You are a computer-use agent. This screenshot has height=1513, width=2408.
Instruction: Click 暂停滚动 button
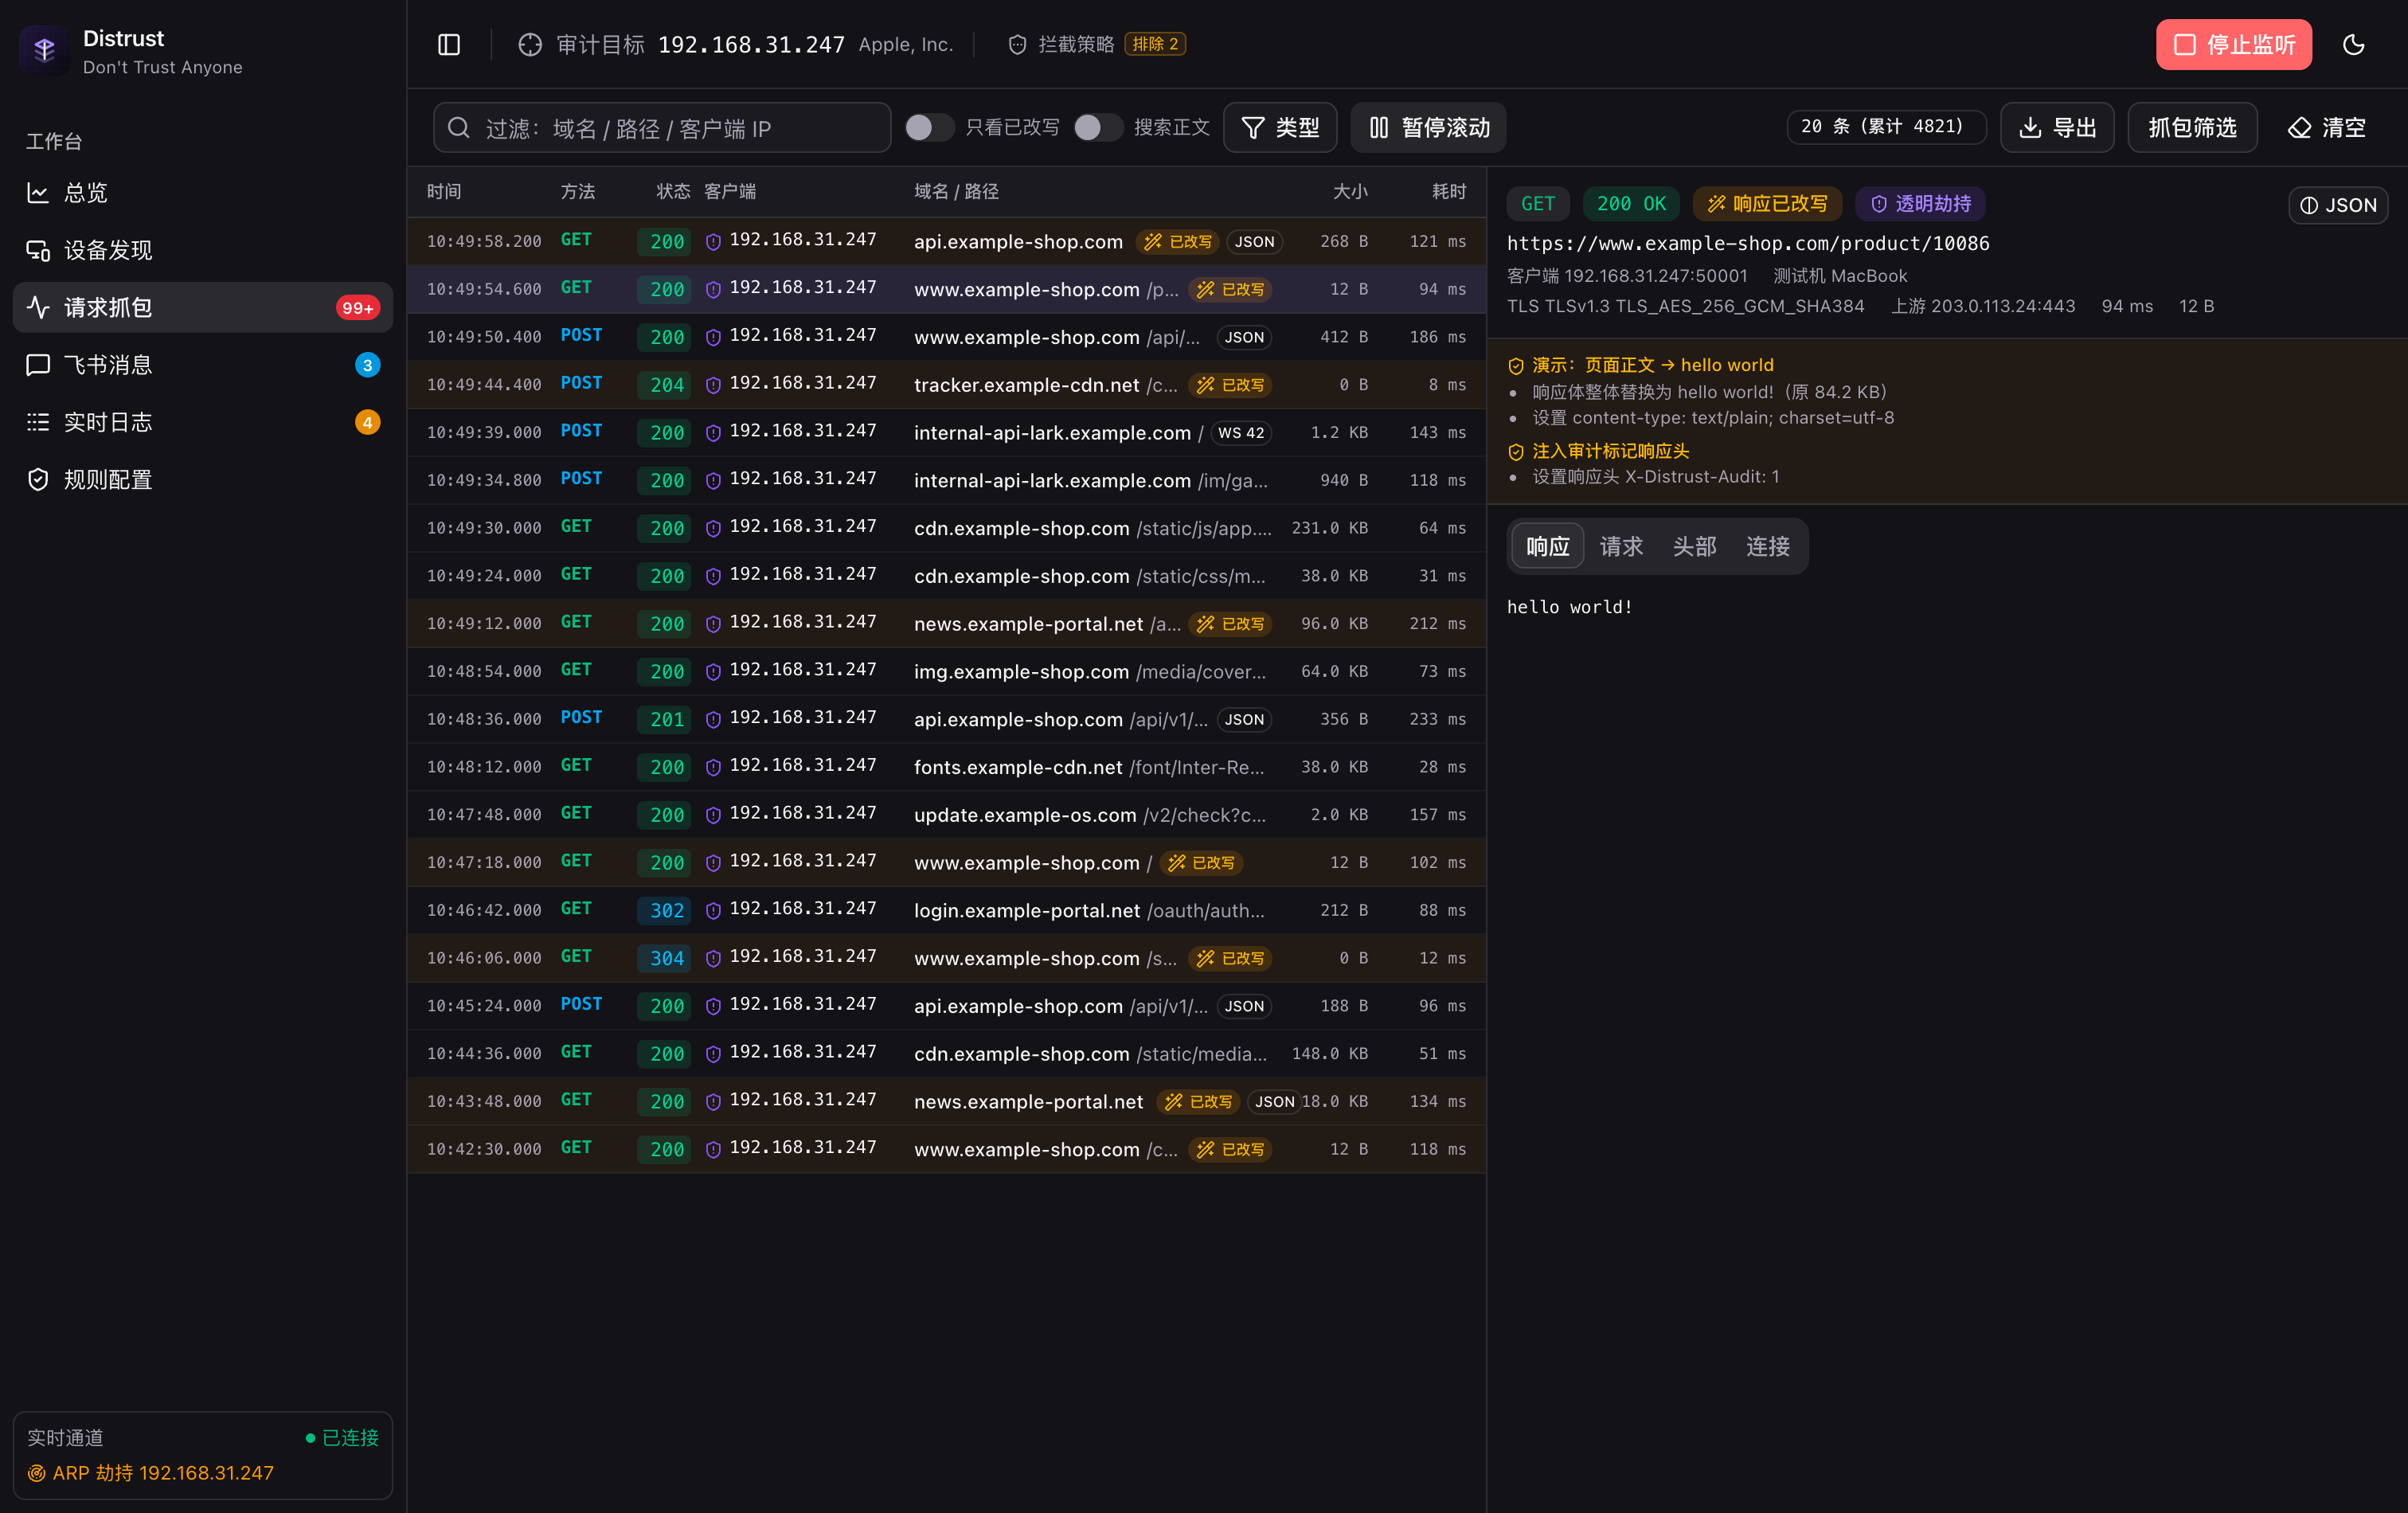click(1429, 127)
